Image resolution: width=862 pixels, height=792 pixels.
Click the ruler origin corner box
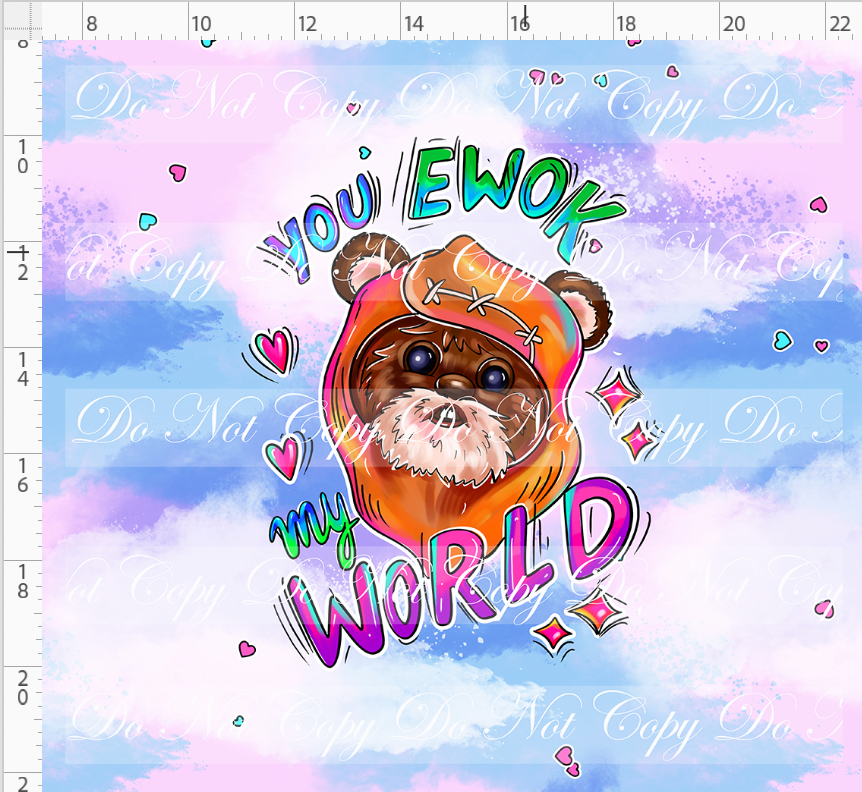pos(21,21)
